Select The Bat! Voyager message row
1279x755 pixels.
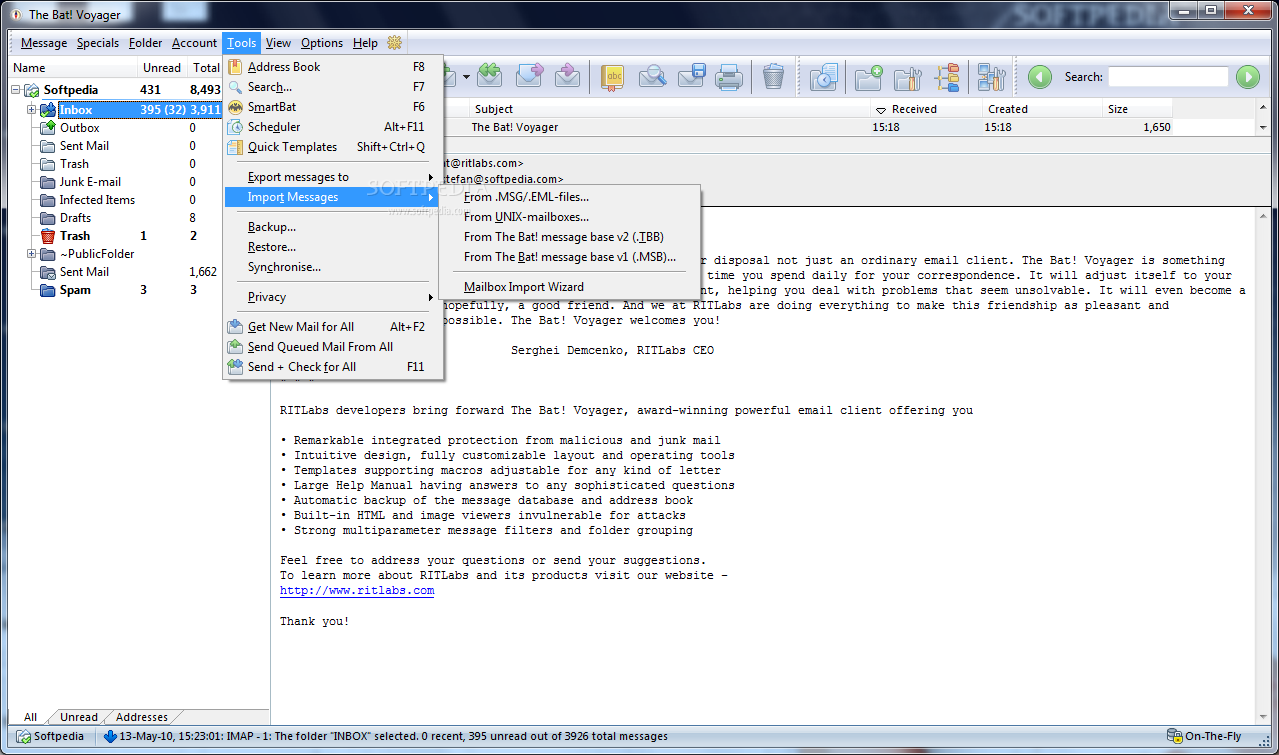810,127
